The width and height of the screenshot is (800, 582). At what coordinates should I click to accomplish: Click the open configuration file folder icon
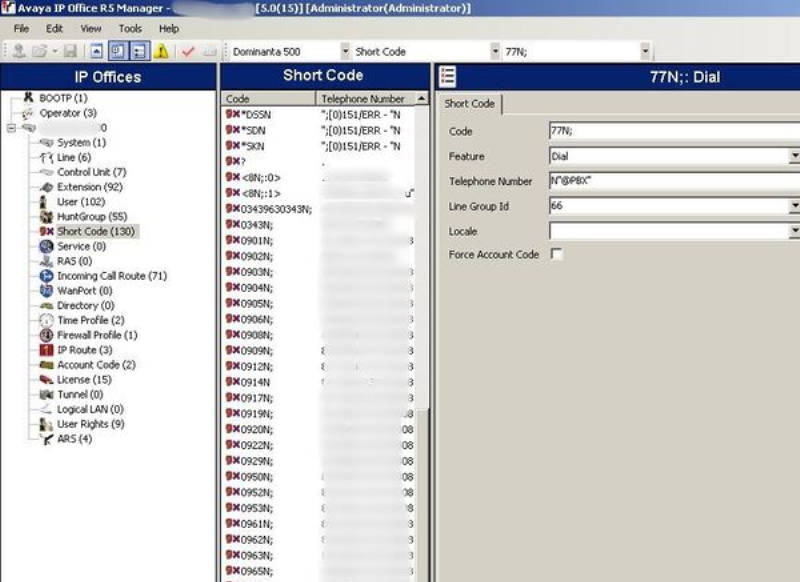pyautogui.click(x=39, y=51)
